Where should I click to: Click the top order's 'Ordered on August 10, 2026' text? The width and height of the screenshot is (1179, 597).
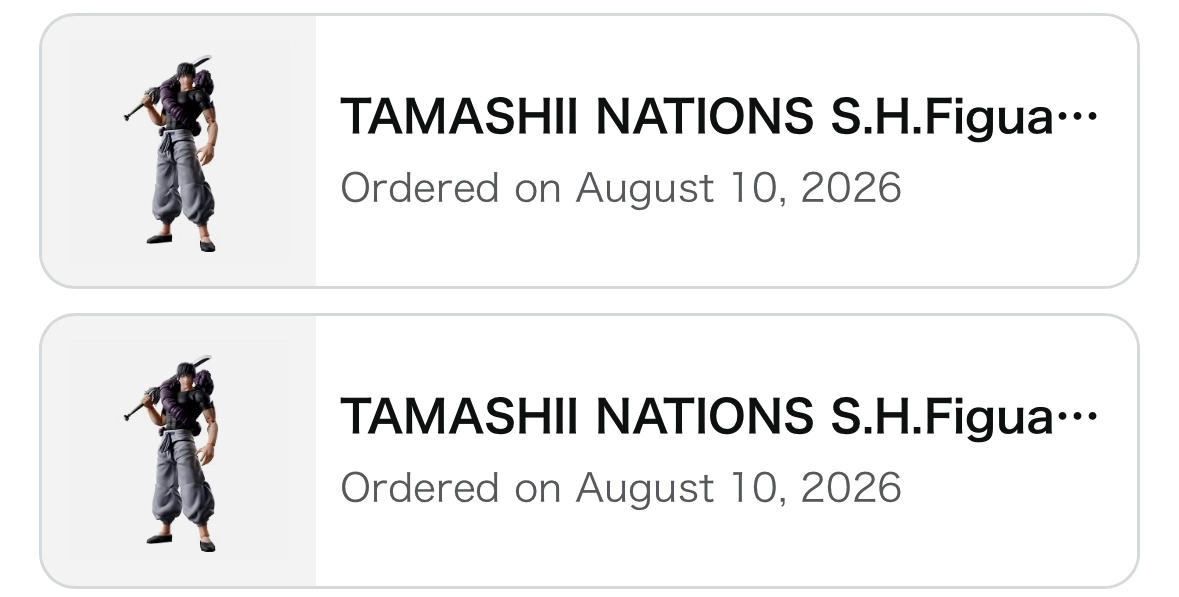click(x=620, y=188)
